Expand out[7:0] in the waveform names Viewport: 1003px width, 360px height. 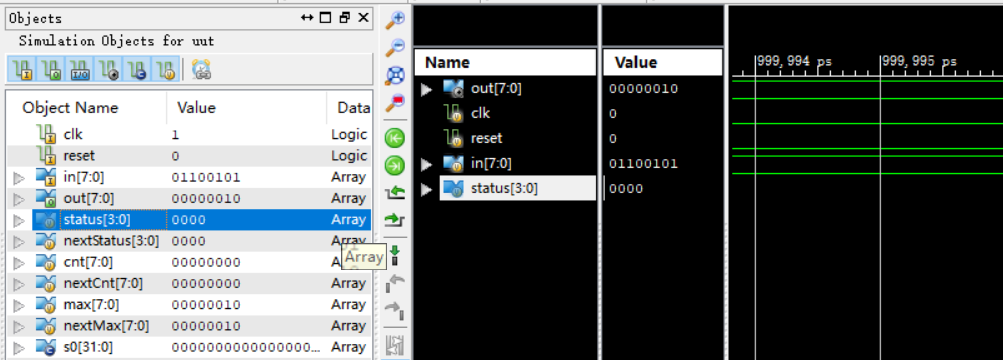(x=427, y=89)
